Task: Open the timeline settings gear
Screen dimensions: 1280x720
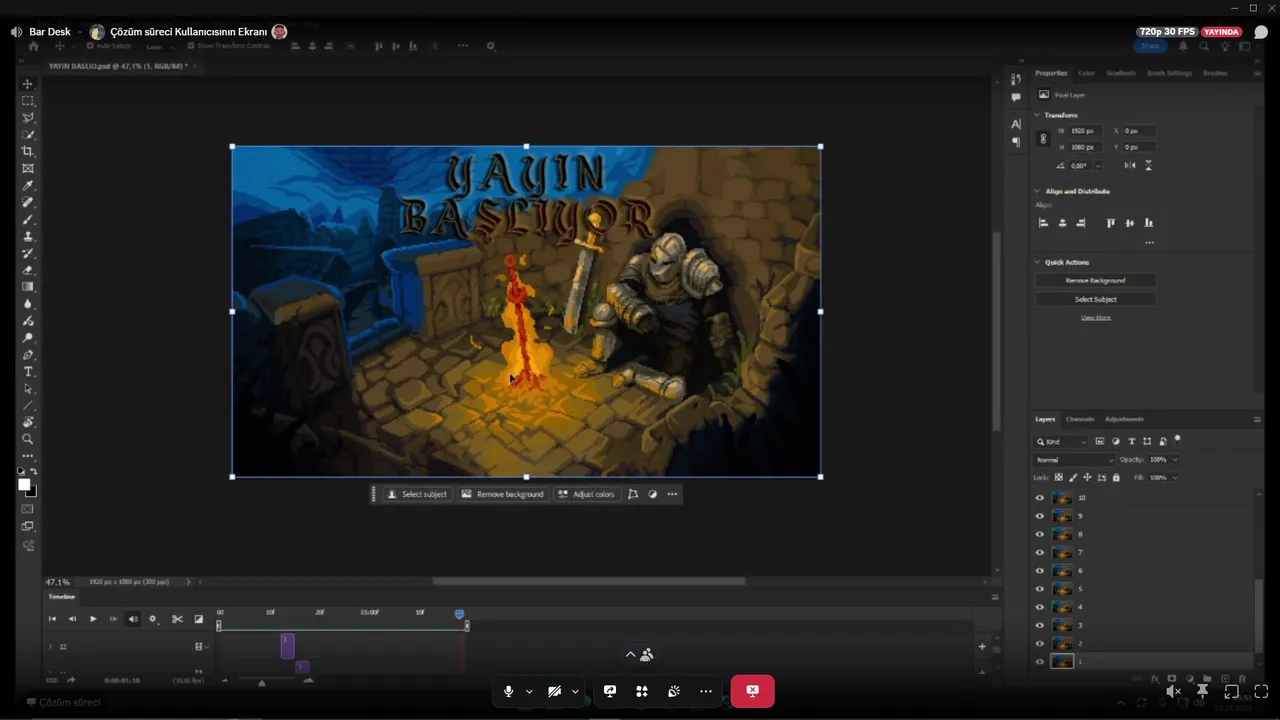Action: 153,619
